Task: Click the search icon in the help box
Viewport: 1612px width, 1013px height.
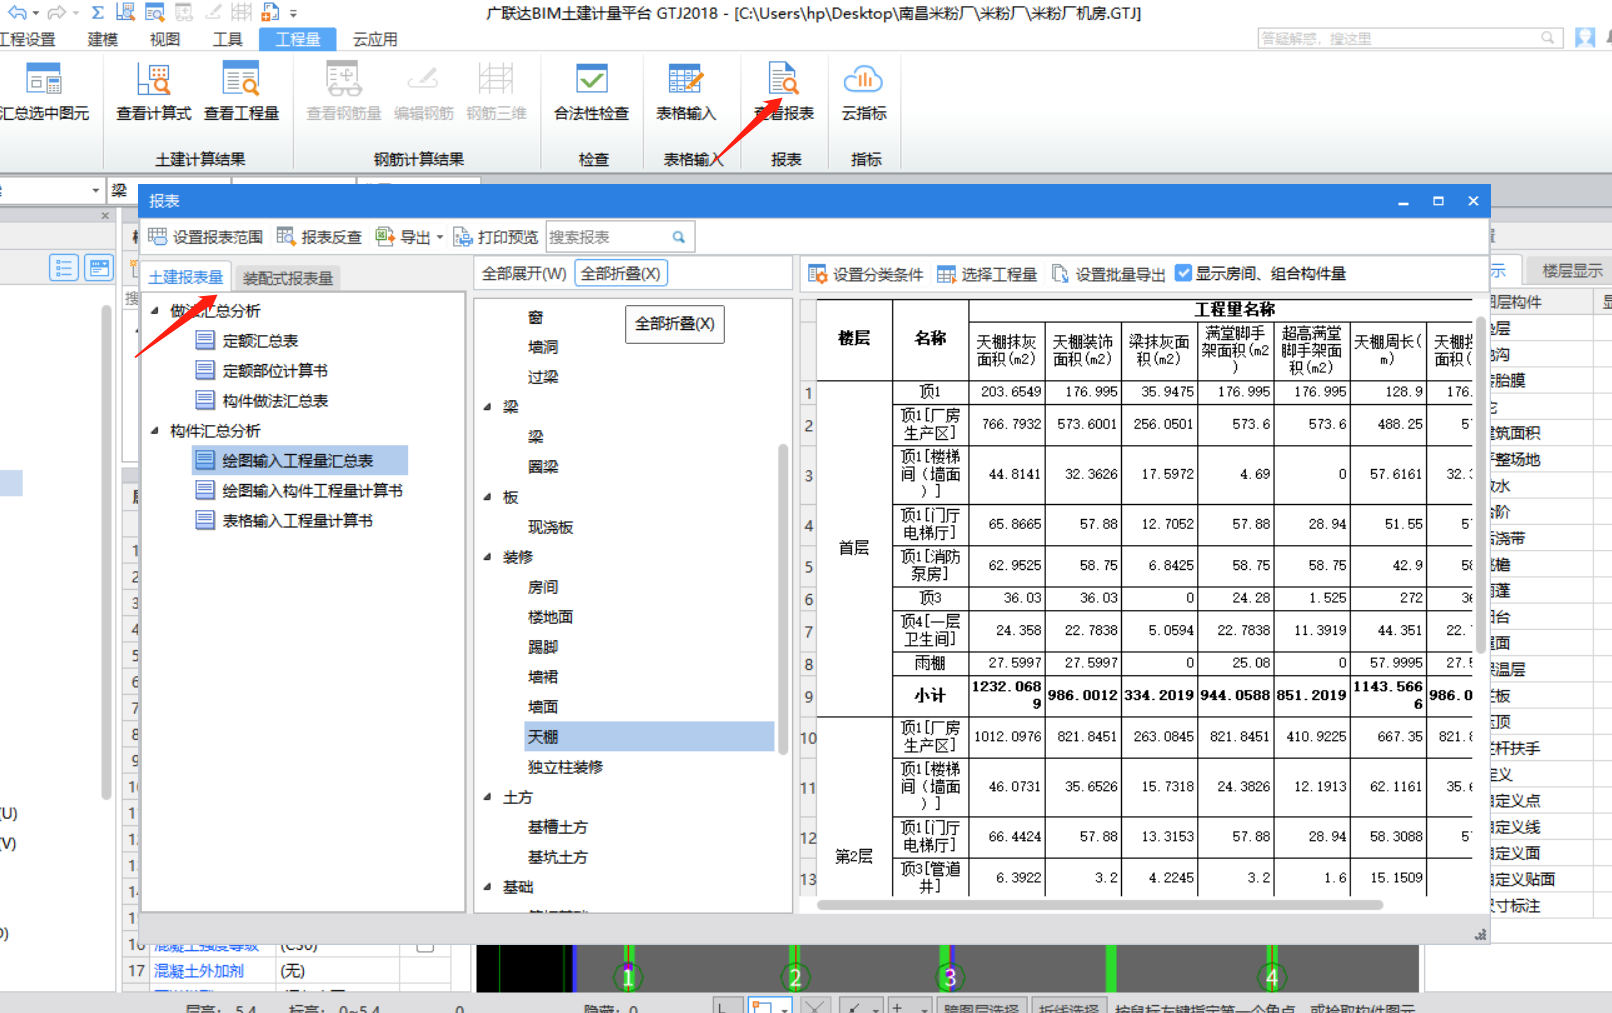Action: (1547, 38)
